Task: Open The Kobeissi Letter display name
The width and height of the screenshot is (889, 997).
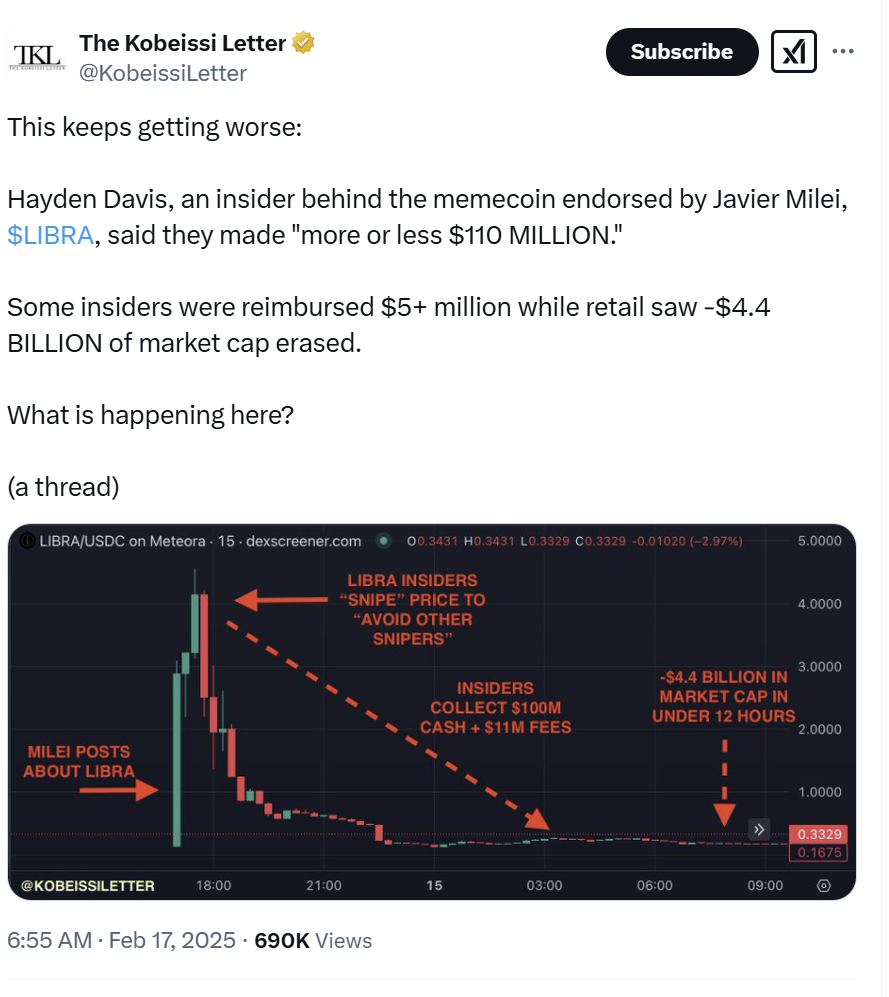Action: [182, 43]
